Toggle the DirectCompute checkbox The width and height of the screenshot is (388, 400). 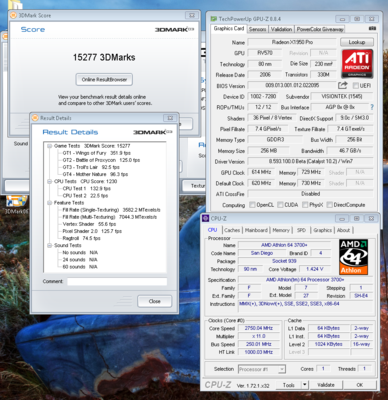click(x=330, y=205)
